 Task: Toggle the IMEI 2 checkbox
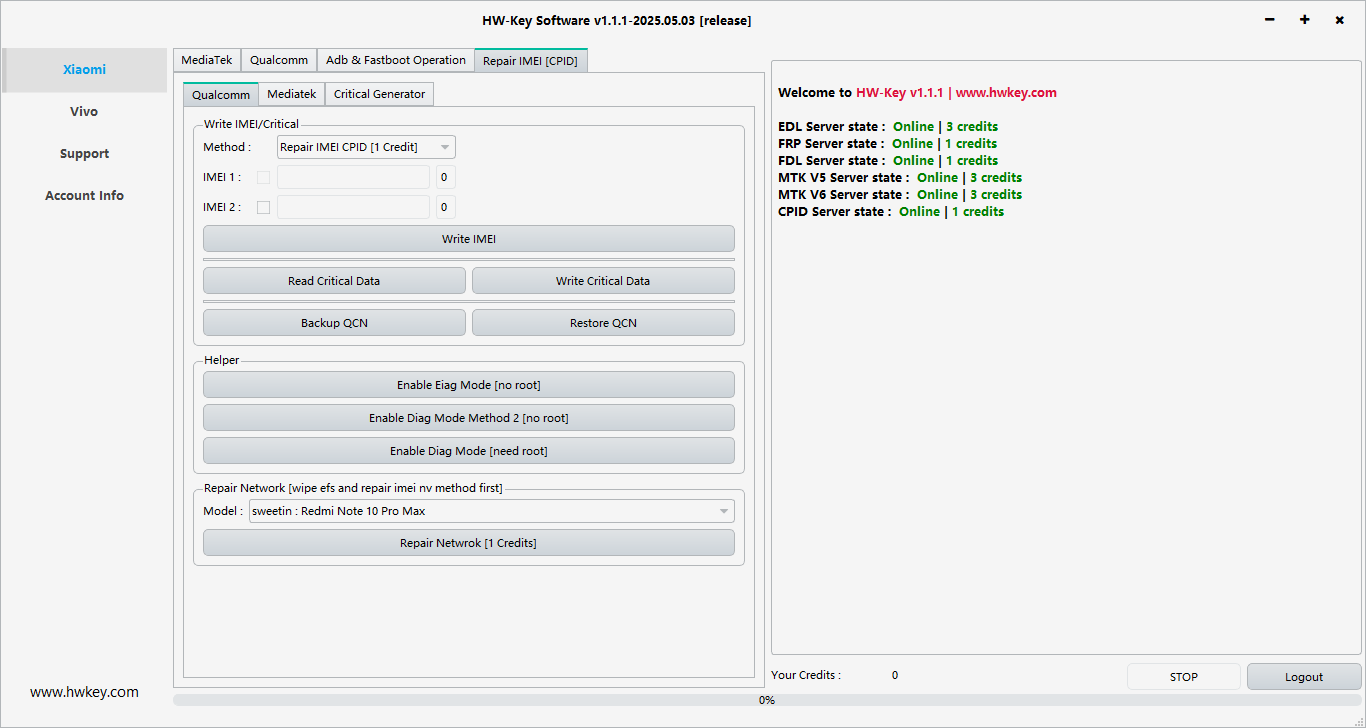coord(264,208)
